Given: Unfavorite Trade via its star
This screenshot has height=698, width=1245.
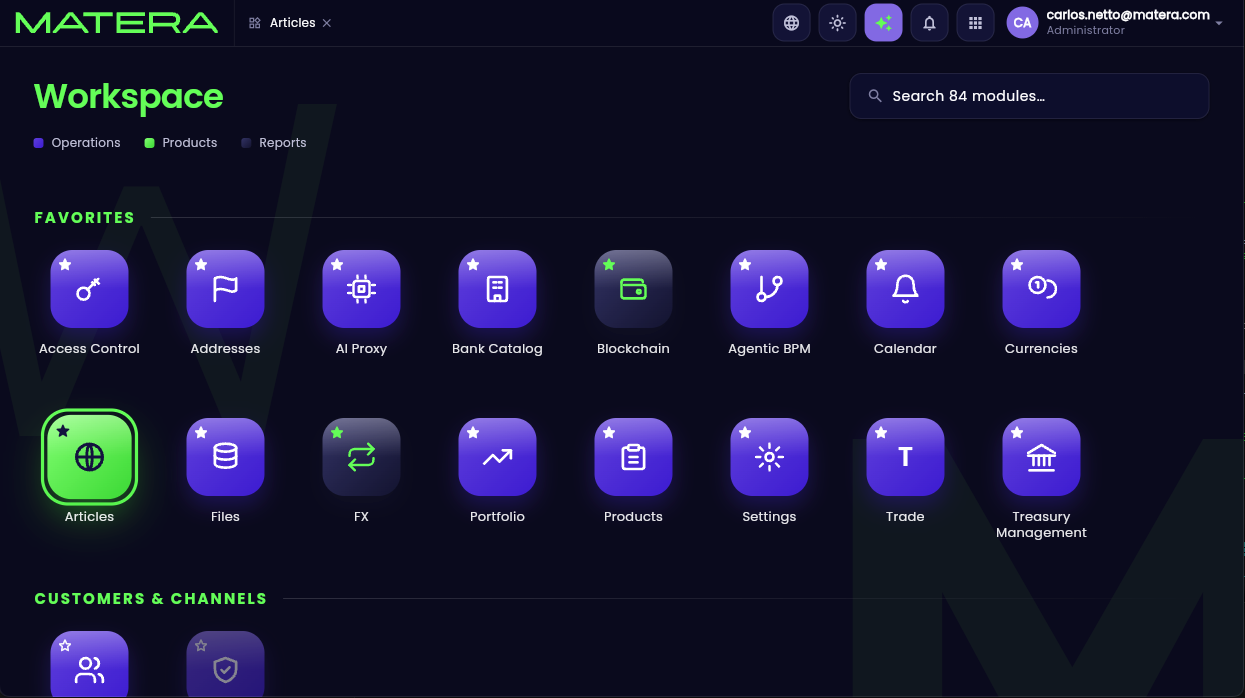Looking at the screenshot, I should [881, 433].
